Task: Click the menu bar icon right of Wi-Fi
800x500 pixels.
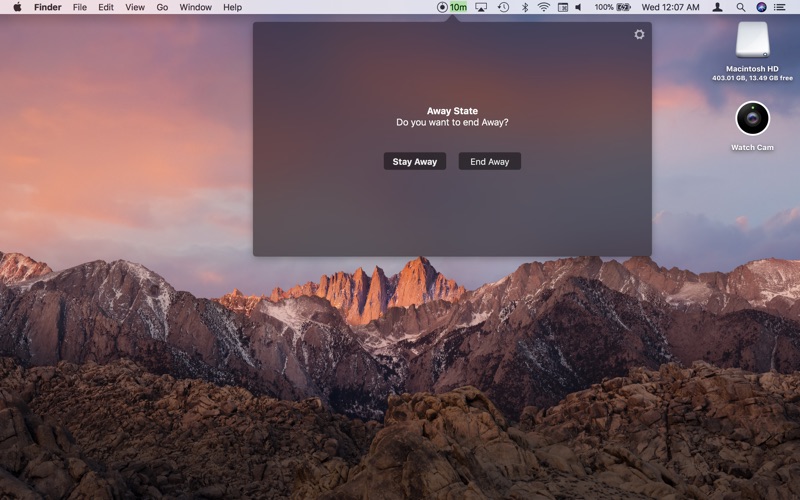Action: point(562,7)
